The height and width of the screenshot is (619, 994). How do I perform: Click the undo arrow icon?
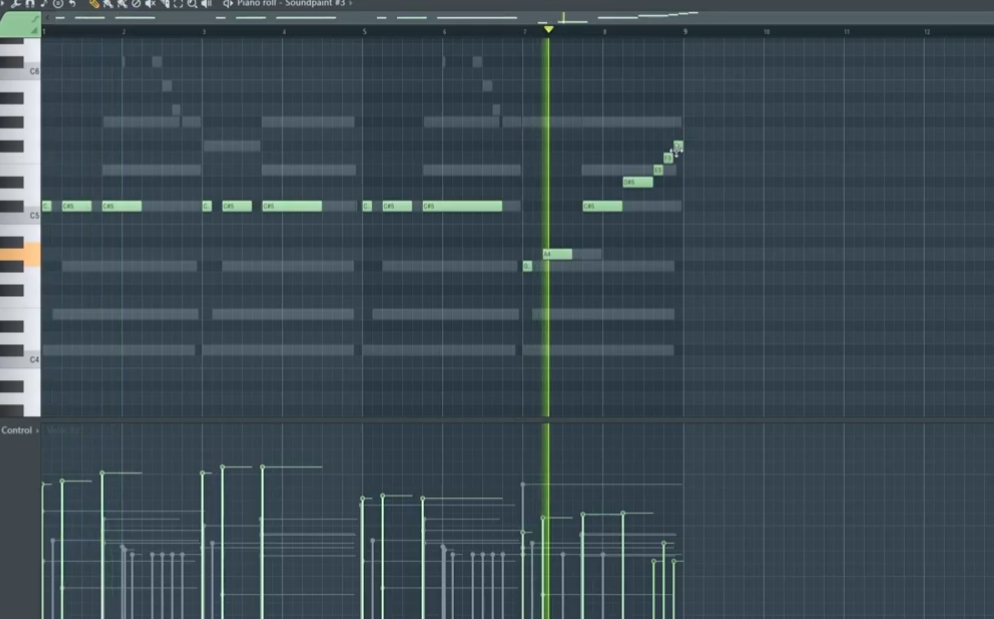72,3
